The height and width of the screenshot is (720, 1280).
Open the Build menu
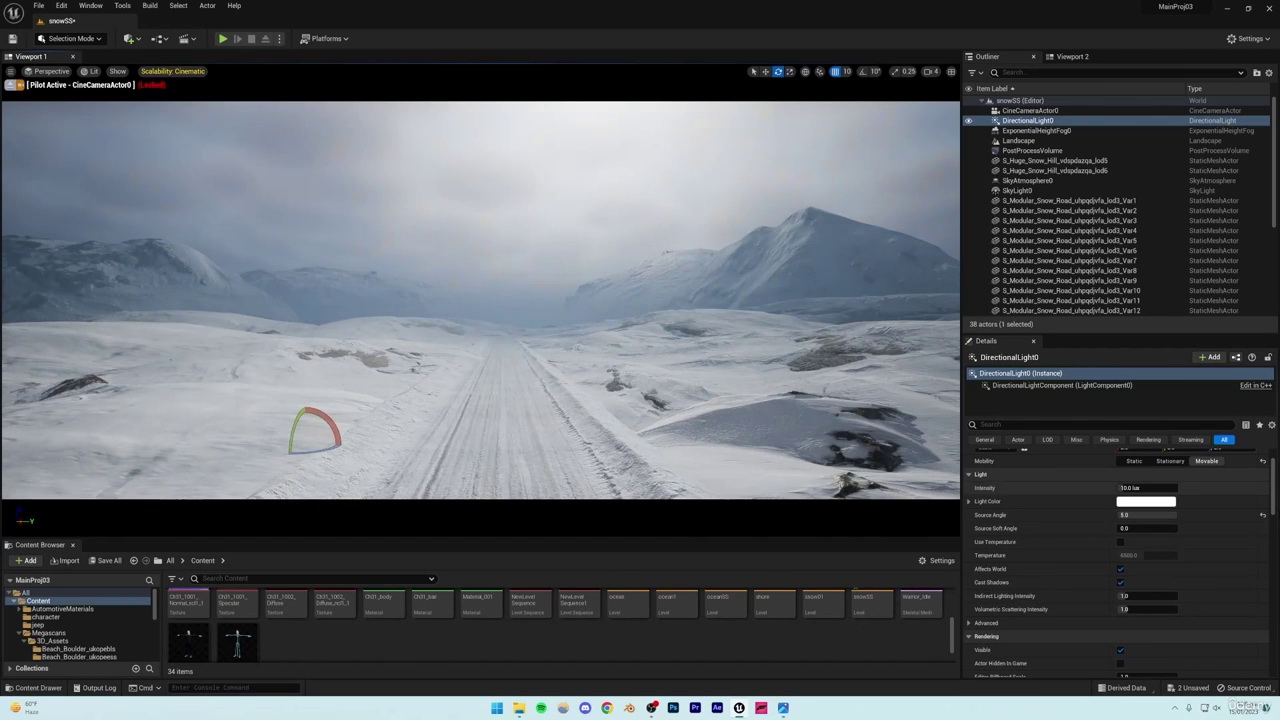[150, 6]
